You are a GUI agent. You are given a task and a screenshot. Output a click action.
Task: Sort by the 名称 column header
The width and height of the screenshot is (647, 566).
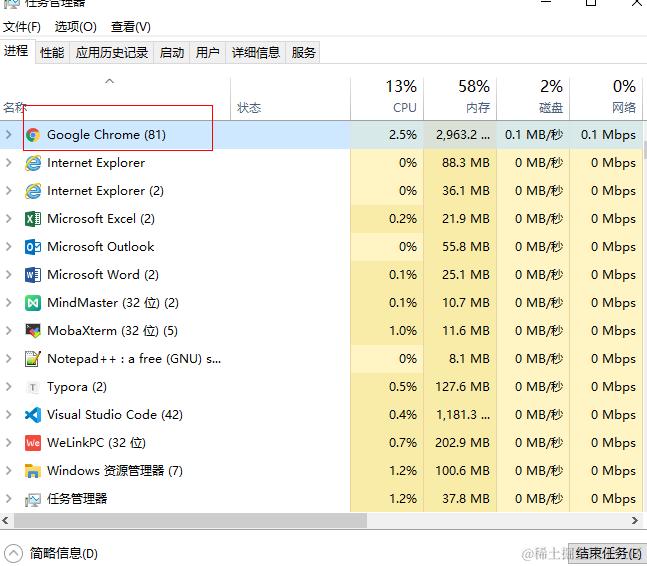[x=115, y=98]
